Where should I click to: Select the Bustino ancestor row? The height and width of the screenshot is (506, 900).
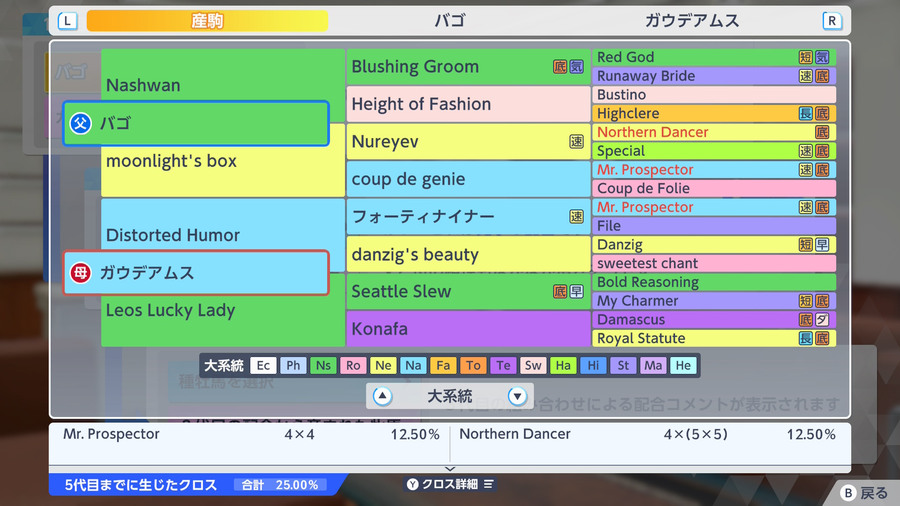pyautogui.click(x=714, y=95)
